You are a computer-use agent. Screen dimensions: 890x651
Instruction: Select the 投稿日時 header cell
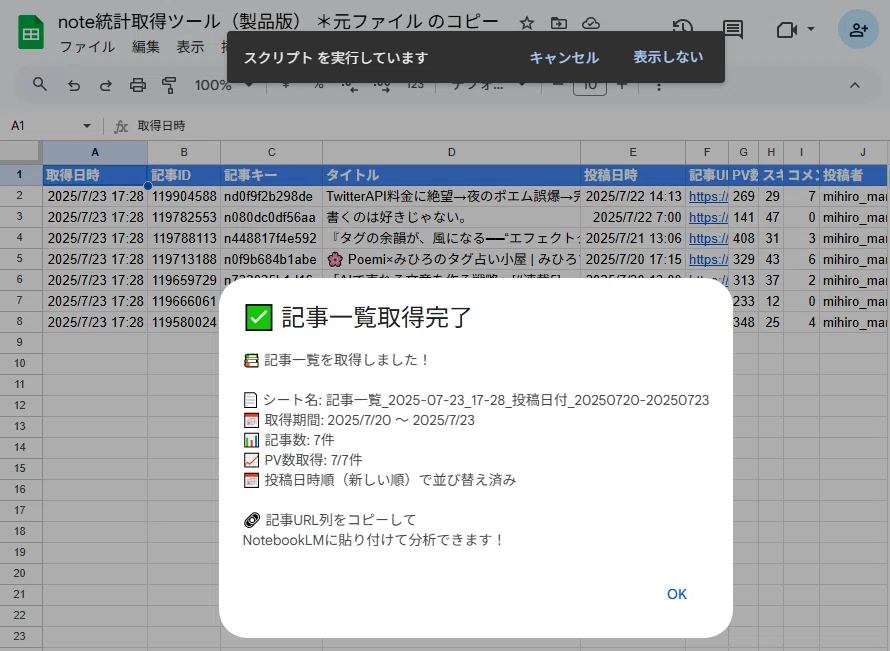633,175
